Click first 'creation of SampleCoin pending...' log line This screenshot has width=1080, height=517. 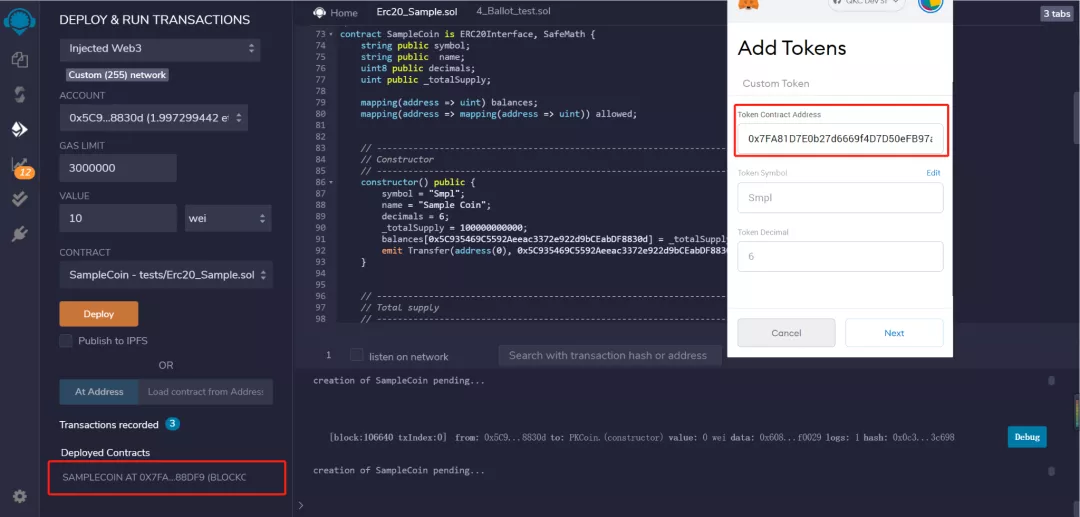(399, 381)
